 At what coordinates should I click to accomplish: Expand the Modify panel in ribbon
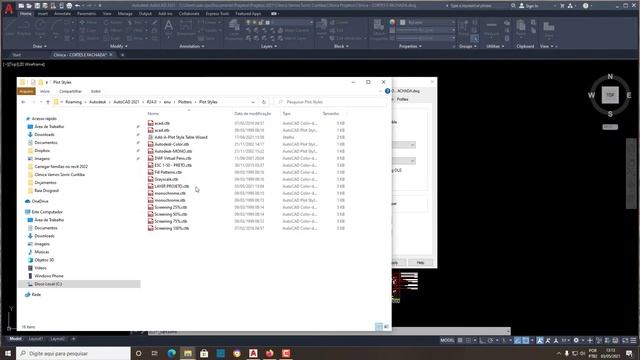[119, 46]
